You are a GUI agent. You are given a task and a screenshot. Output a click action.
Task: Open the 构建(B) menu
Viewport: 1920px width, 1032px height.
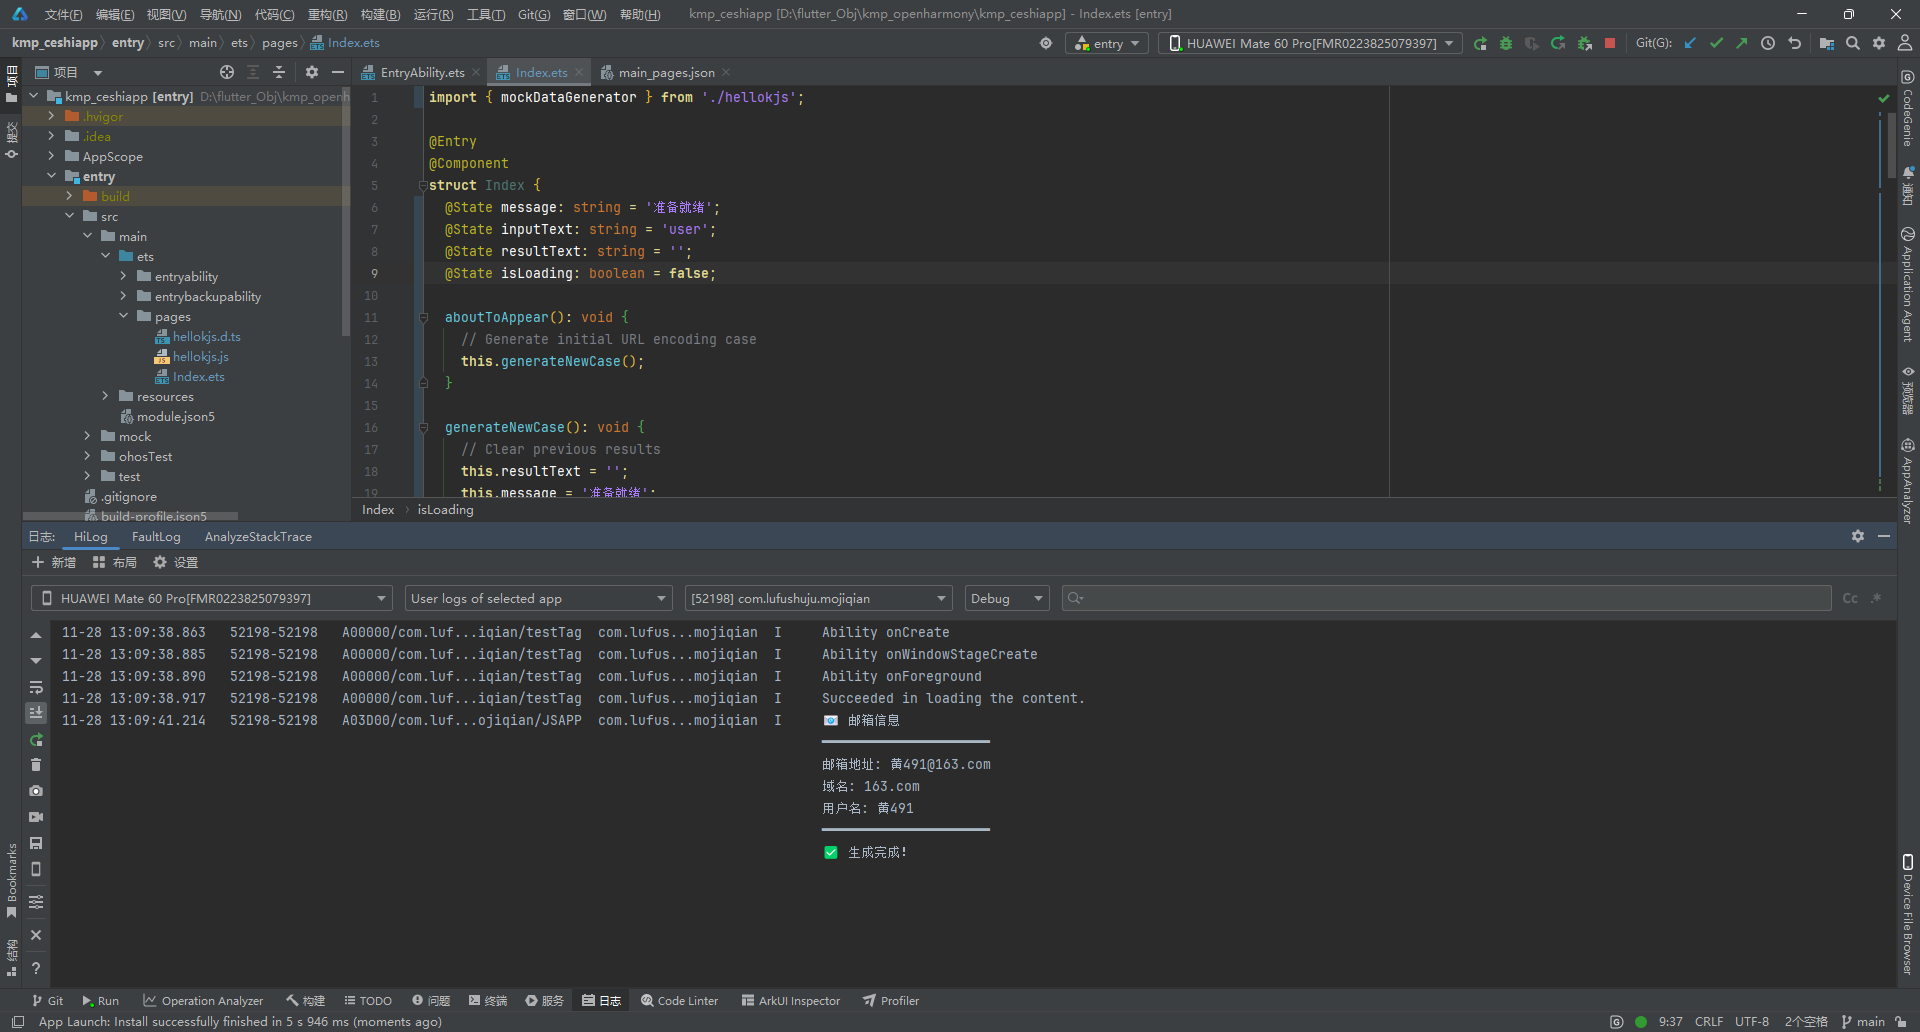(x=380, y=14)
